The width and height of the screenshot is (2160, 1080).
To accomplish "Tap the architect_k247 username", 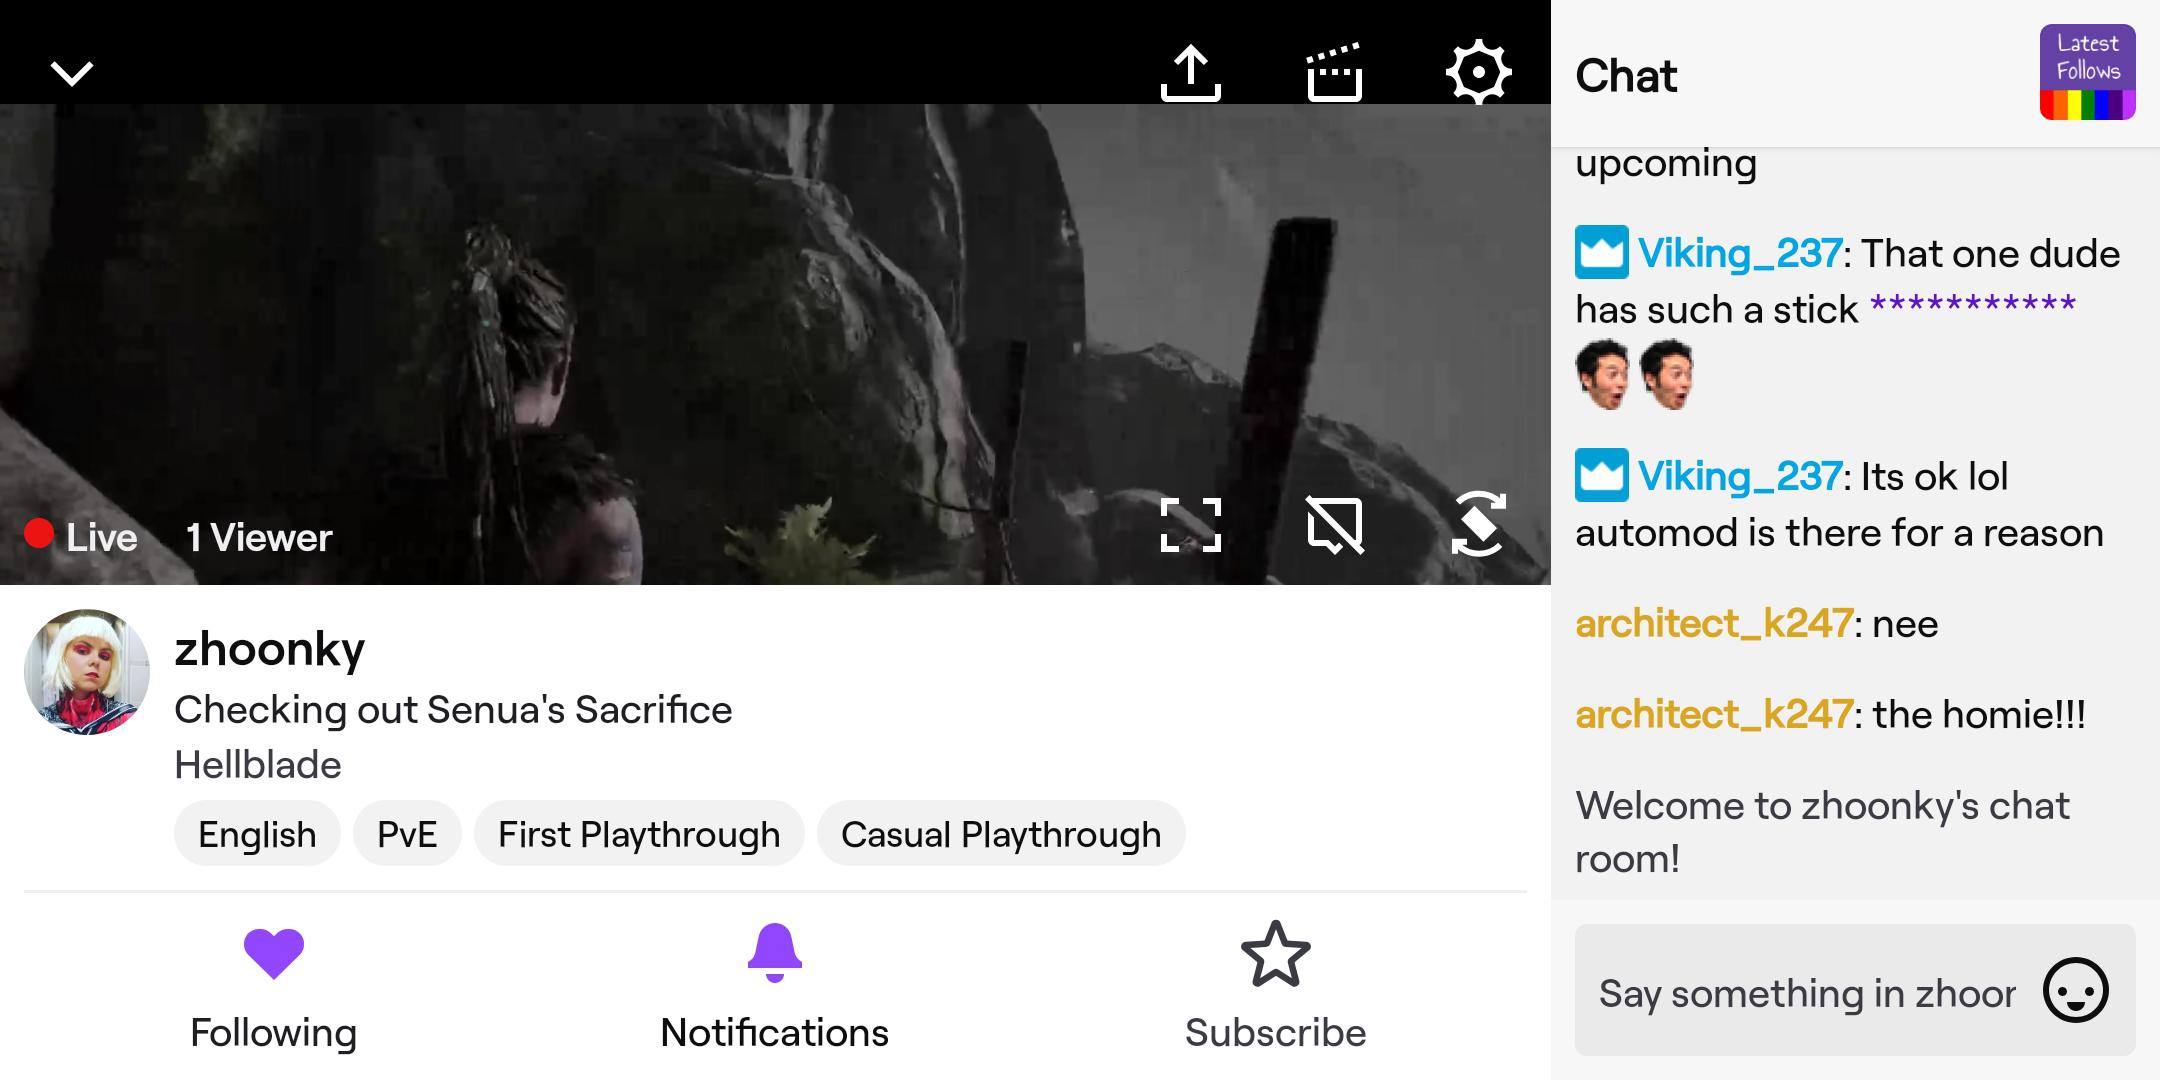I will [1713, 624].
